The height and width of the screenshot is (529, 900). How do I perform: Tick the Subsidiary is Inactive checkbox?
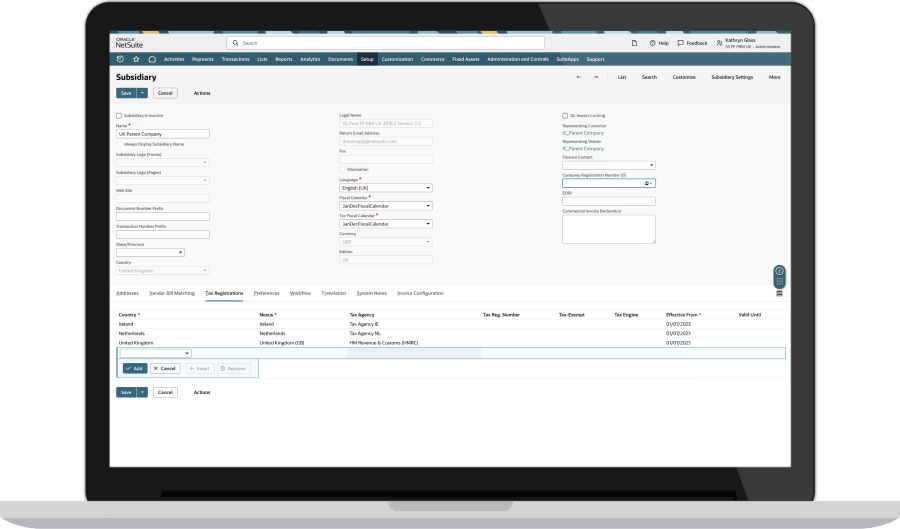(119, 115)
